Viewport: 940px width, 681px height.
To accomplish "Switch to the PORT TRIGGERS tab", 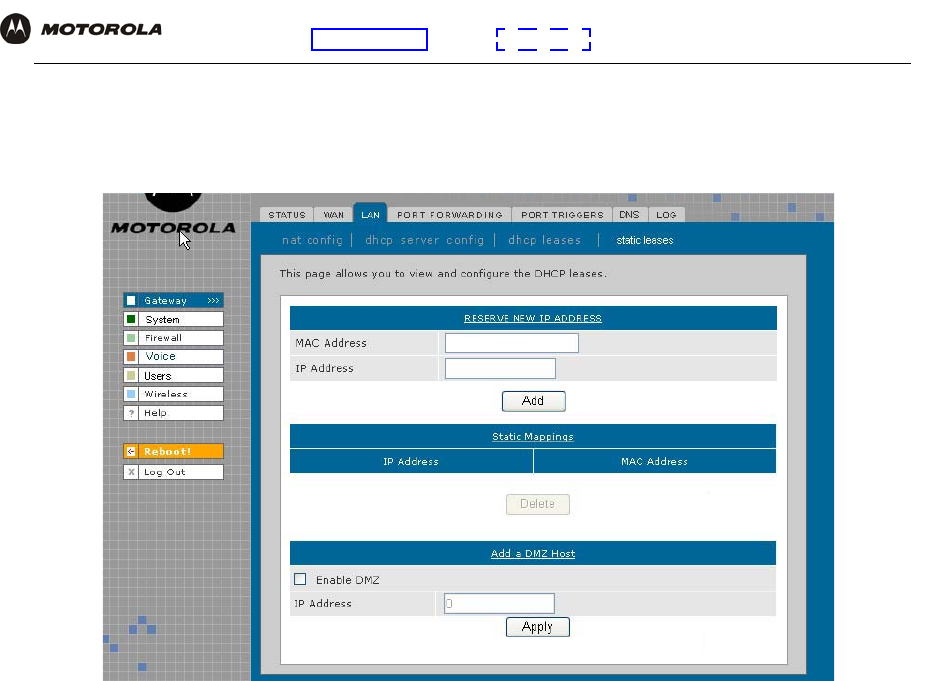I will coord(562,215).
